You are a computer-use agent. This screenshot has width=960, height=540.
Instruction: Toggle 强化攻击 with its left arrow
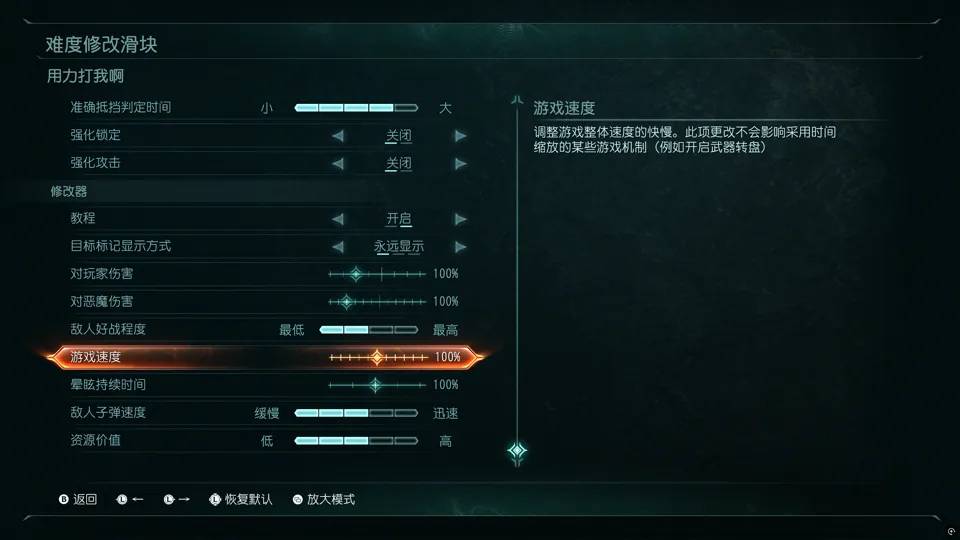[338, 163]
